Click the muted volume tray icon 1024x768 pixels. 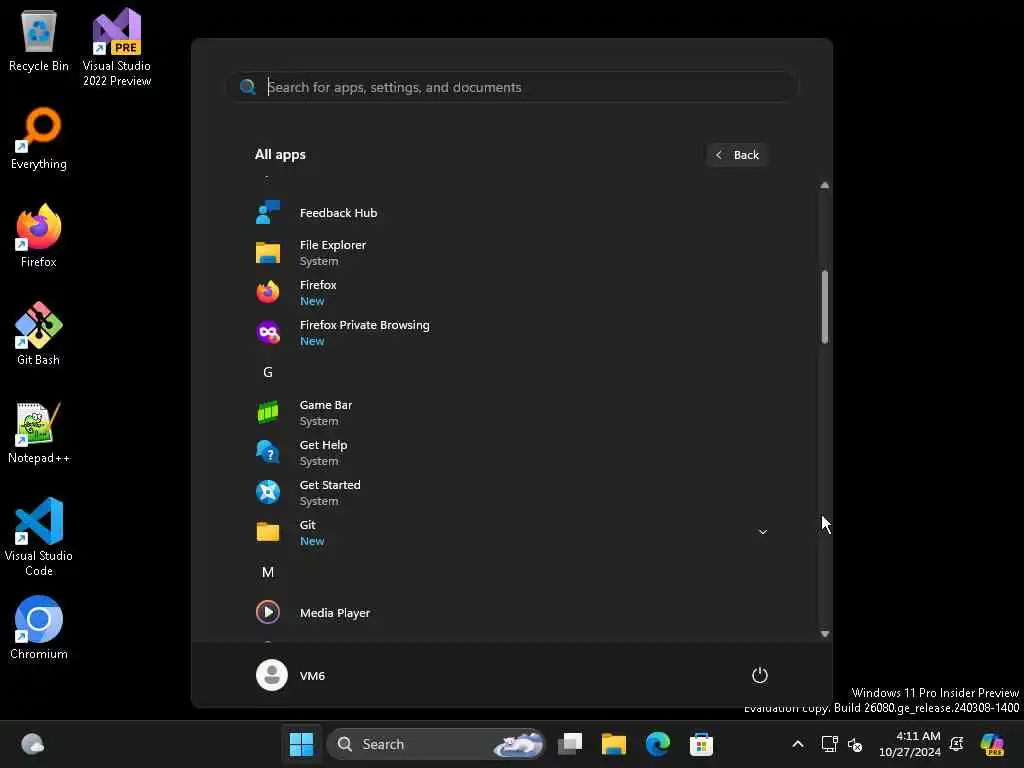[x=854, y=744]
